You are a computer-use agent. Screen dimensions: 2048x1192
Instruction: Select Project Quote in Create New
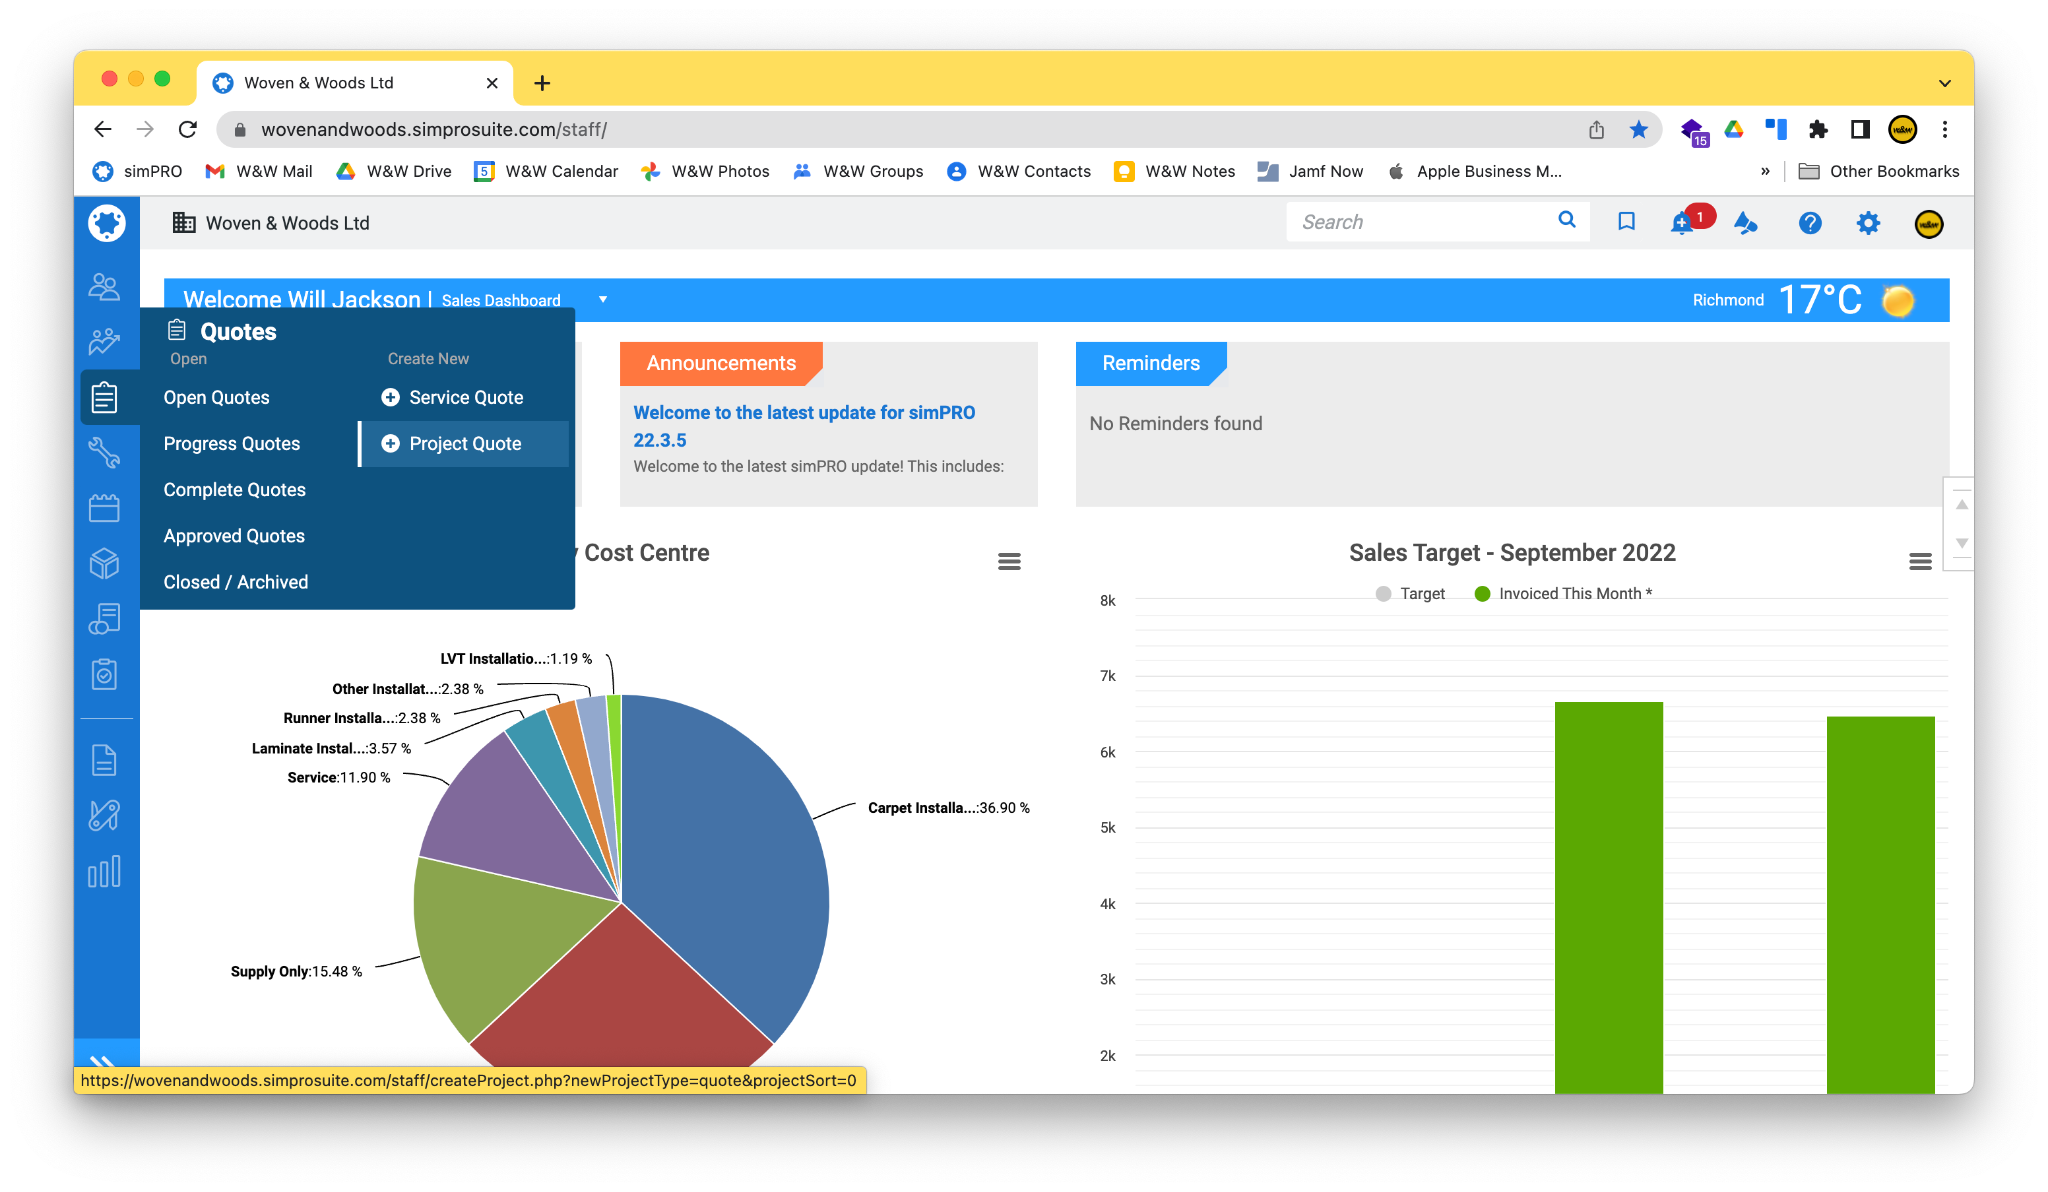464,444
